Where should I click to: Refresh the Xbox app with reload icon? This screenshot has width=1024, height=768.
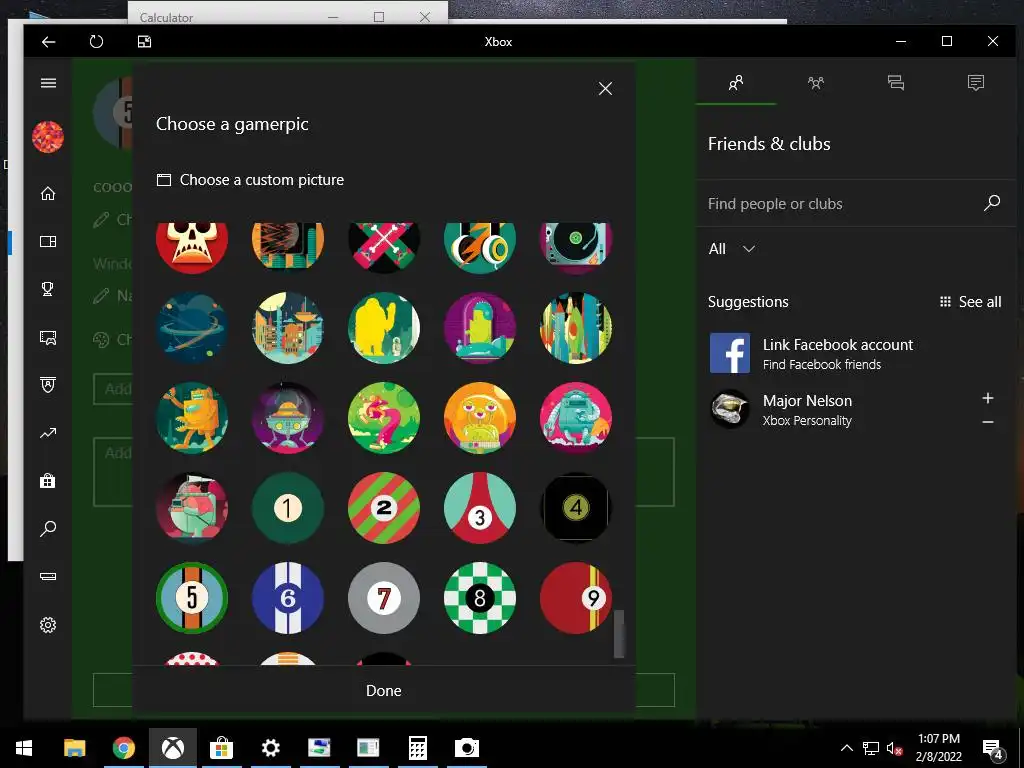[x=96, y=42]
